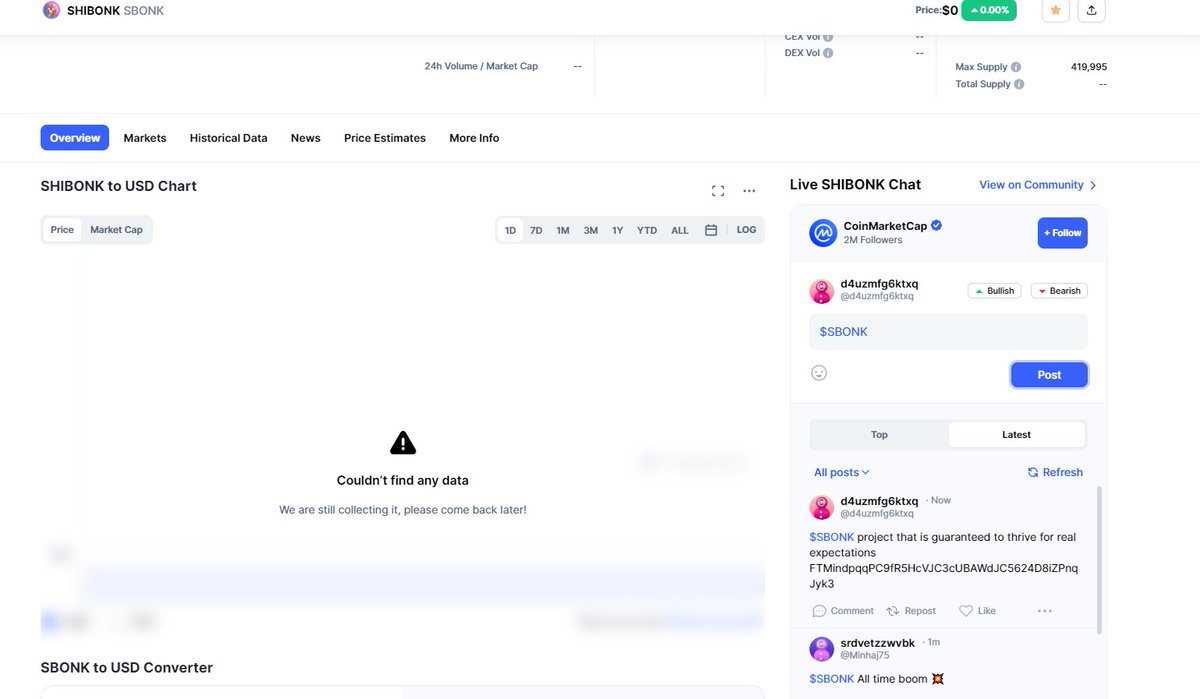Switch chart to Market Cap
This screenshot has width=1200, height=699.
[116, 230]
